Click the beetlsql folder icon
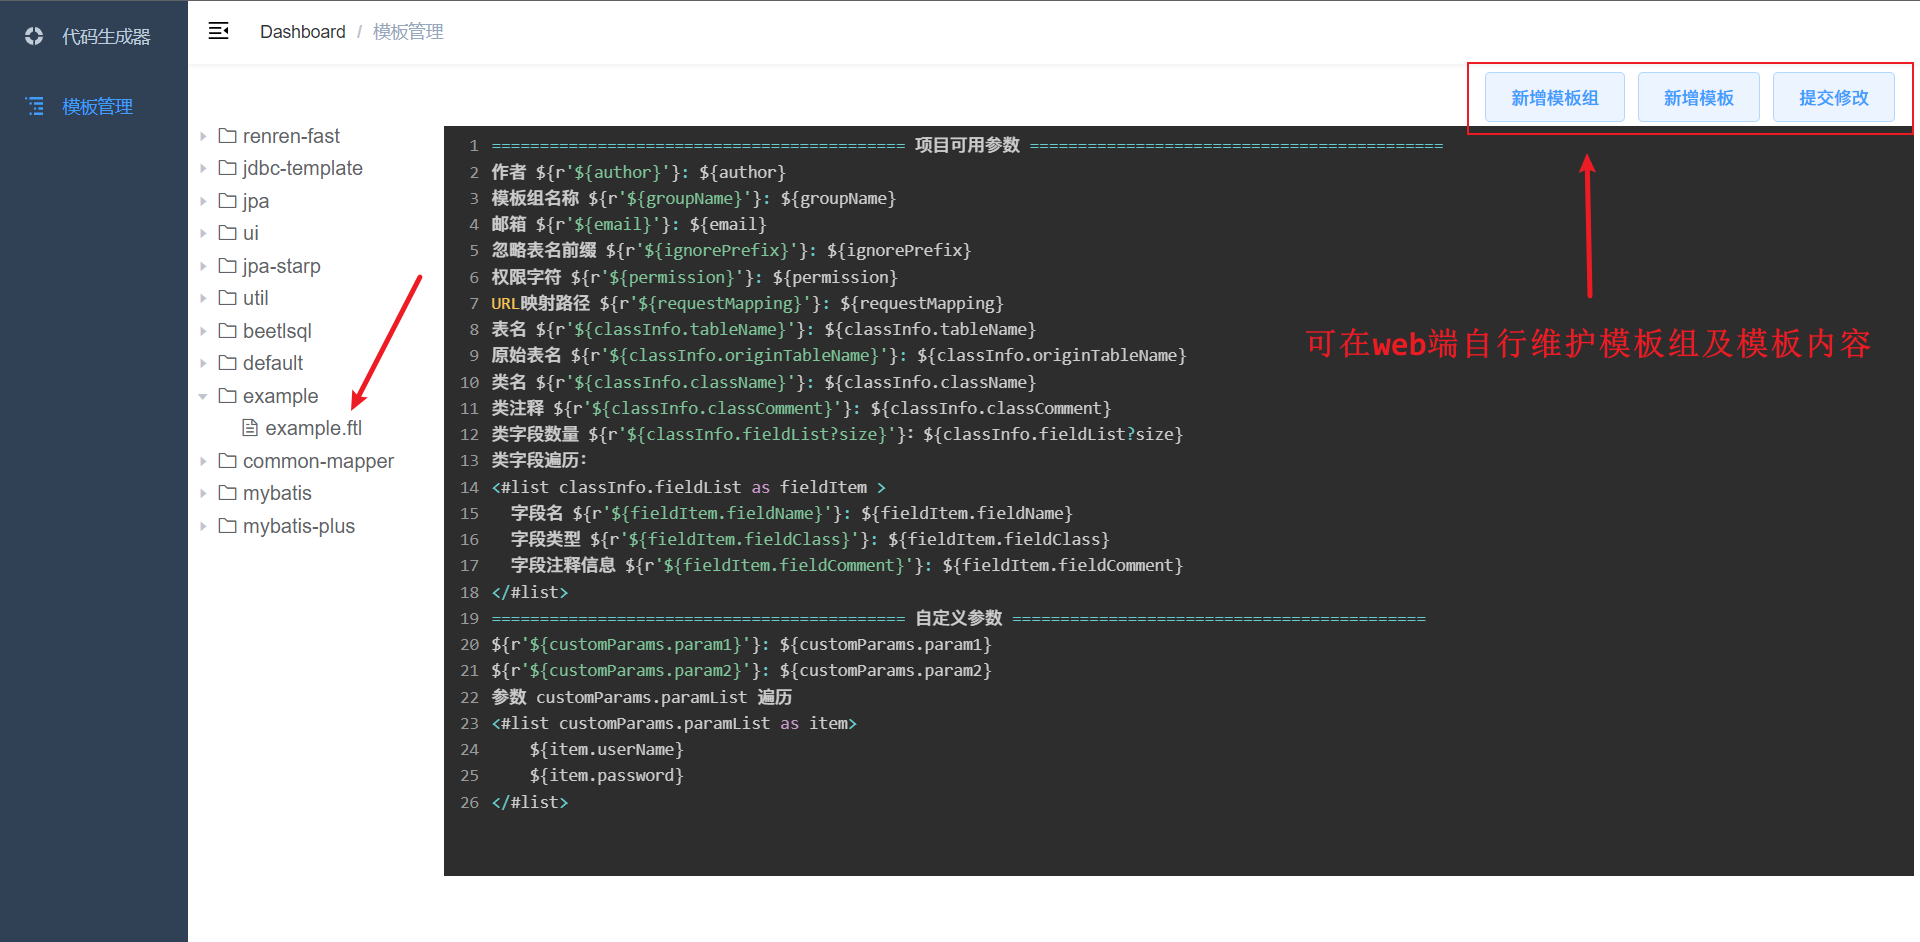 click(228, 330)
